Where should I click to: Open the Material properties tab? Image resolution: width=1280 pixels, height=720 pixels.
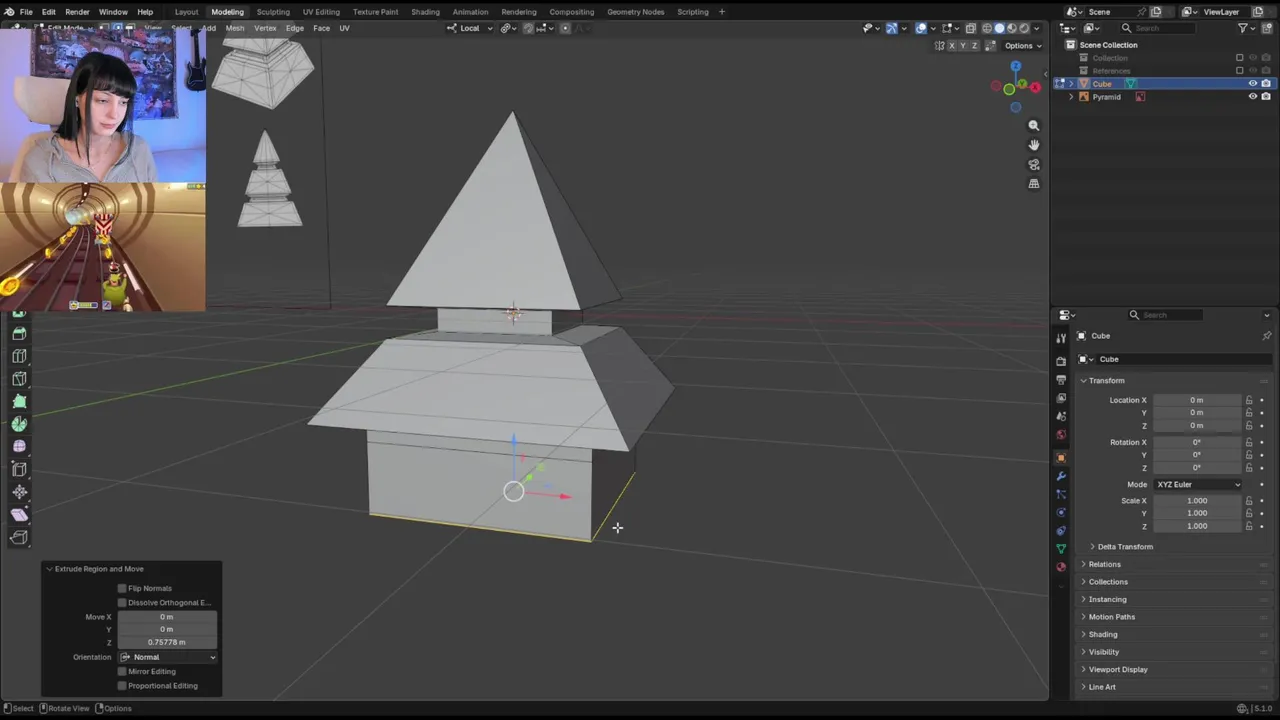pos(1061,567)
